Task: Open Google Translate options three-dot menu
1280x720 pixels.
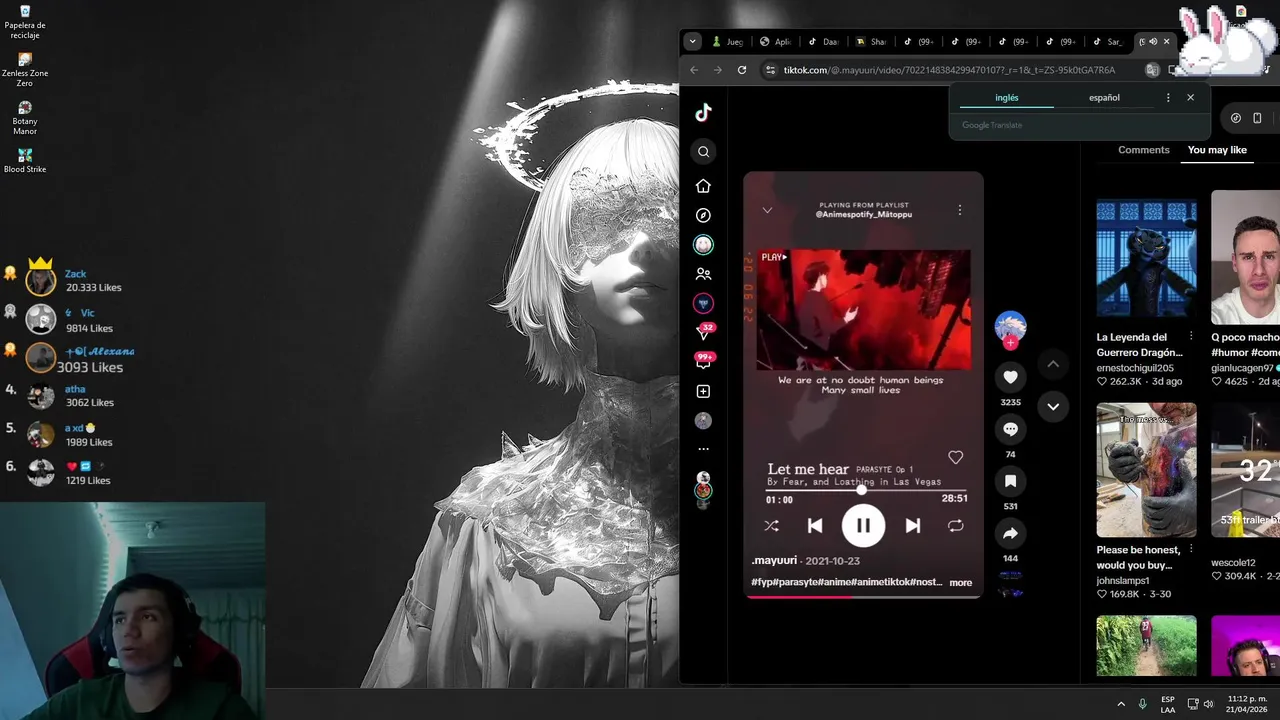Action: click(x=1168, y=98)
